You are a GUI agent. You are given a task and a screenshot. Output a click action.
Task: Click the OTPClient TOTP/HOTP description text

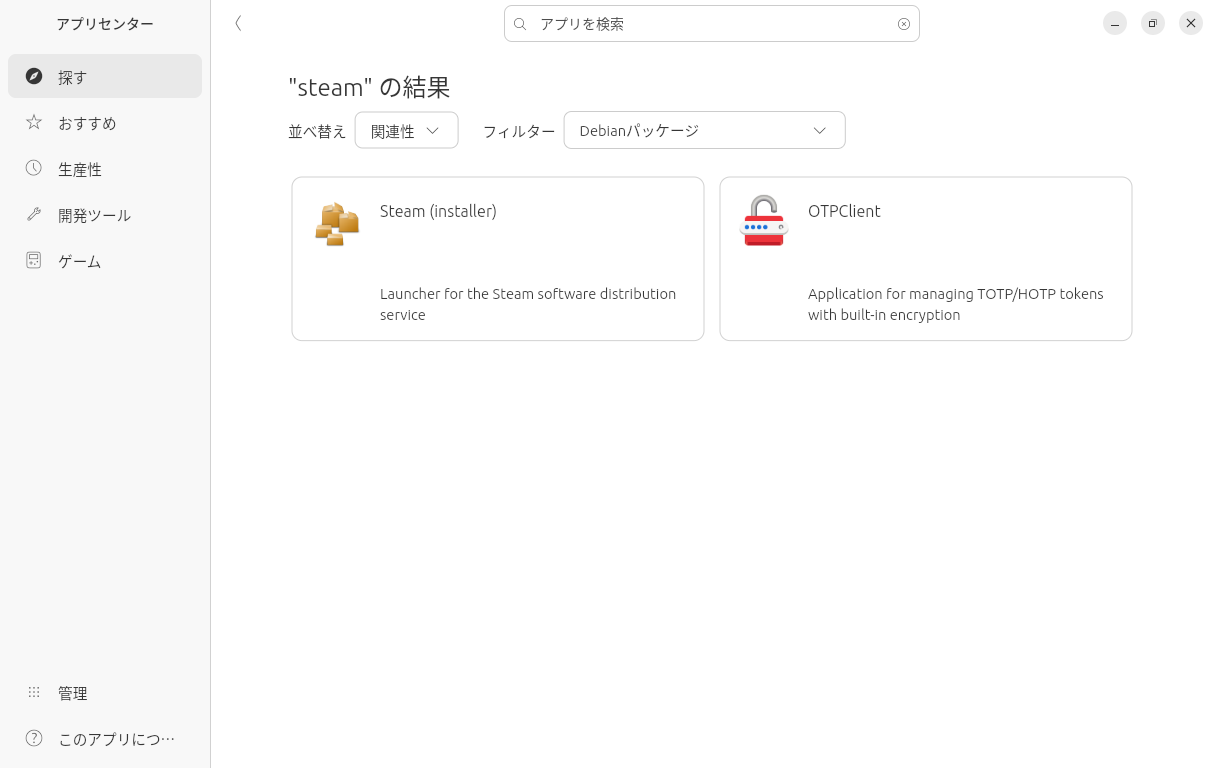coord(956,304)
